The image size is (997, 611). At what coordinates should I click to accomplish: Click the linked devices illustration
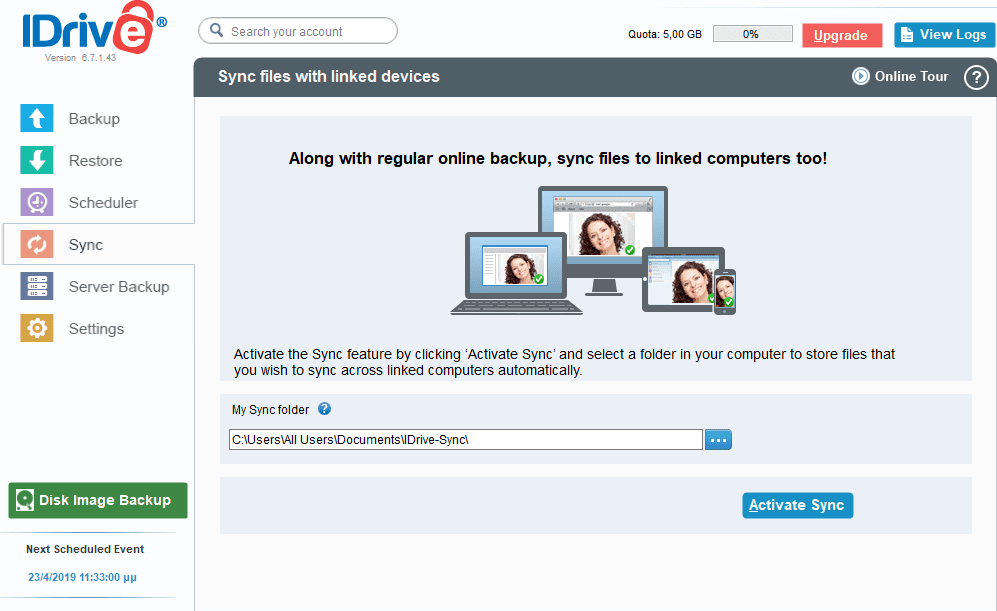(x=593, y=251)
